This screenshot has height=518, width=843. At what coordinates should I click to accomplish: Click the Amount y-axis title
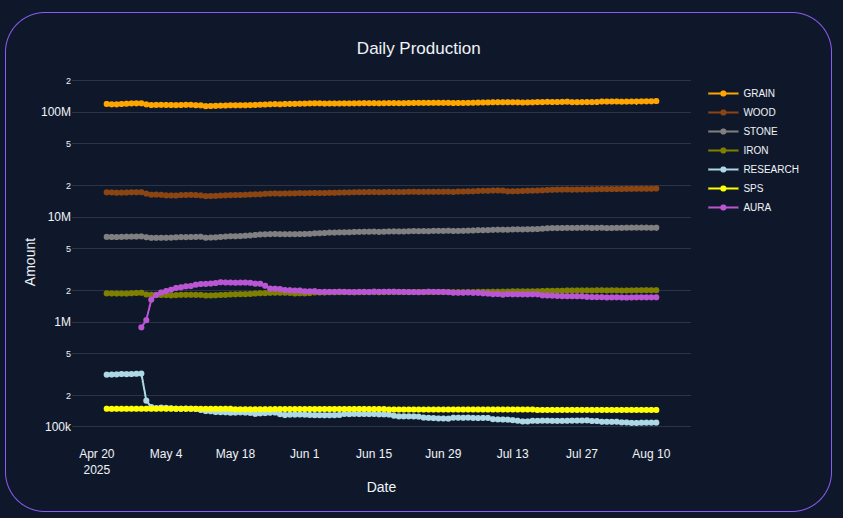pos(31,262)
